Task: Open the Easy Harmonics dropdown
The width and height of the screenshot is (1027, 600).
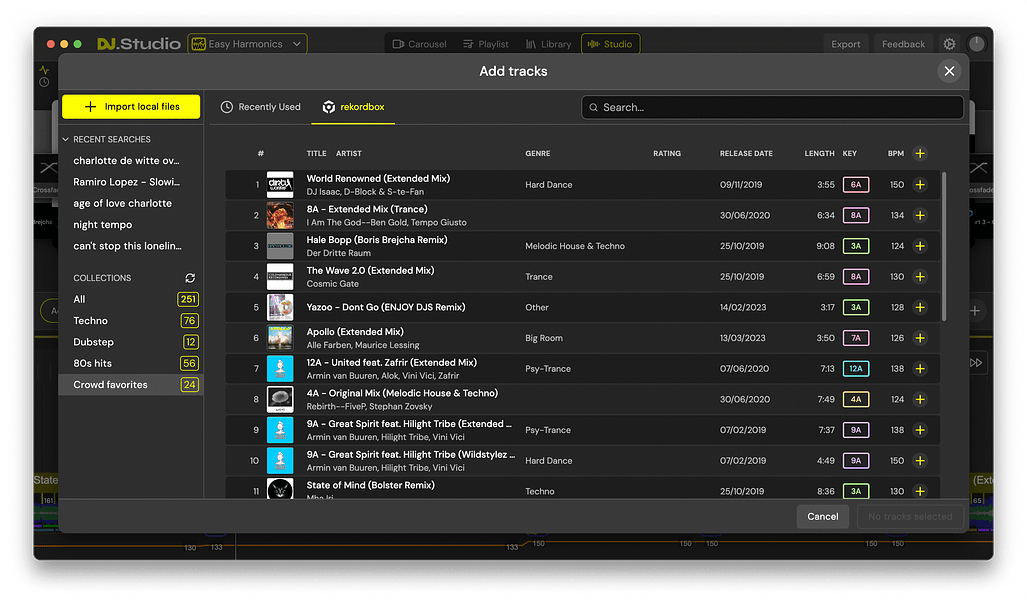Action: pyautogui.click(x=248, y=44)
